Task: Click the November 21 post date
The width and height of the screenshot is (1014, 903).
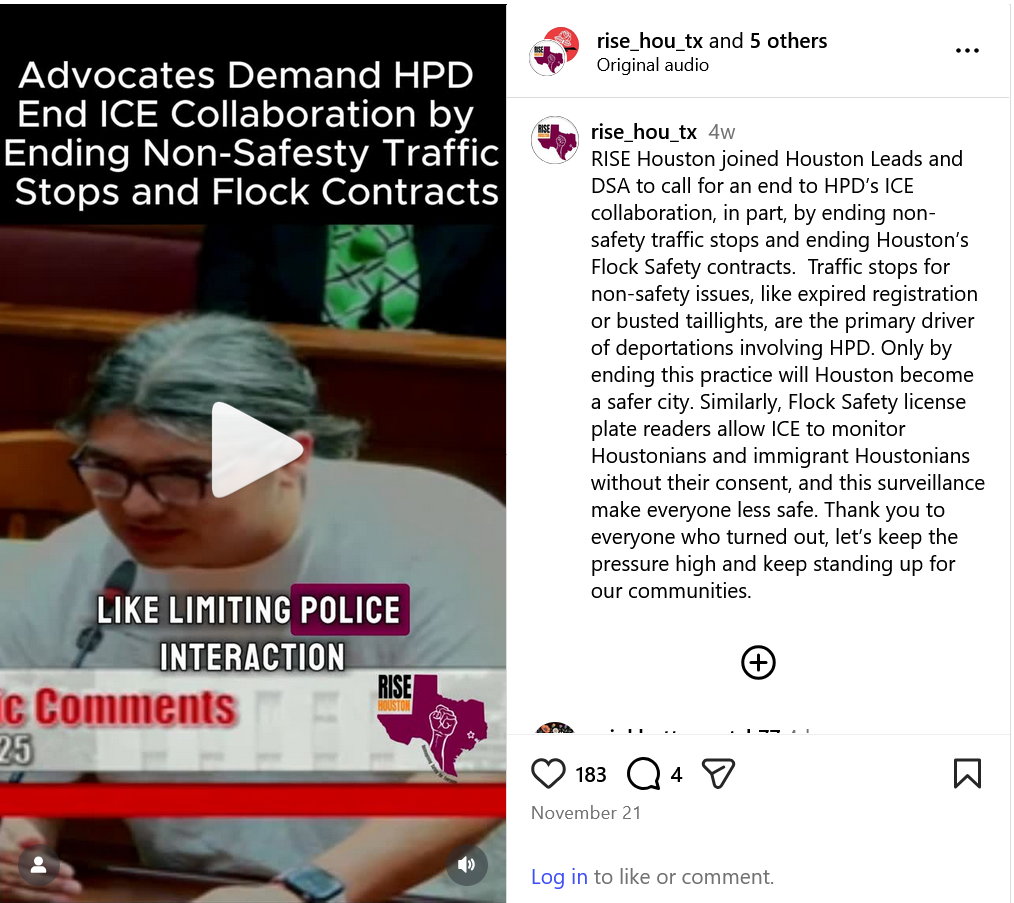Action: [586, 812]
